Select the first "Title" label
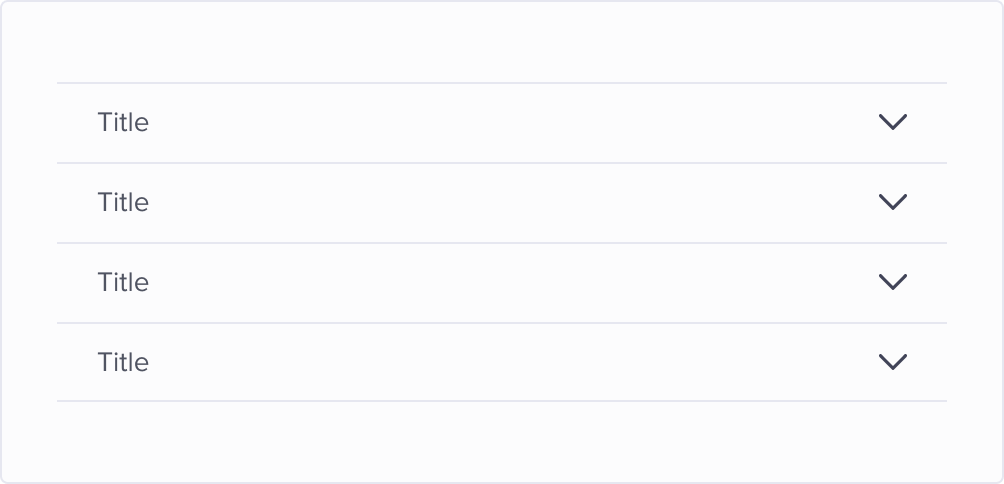Viewport: 1004px width, 484px height. point(123,122)
